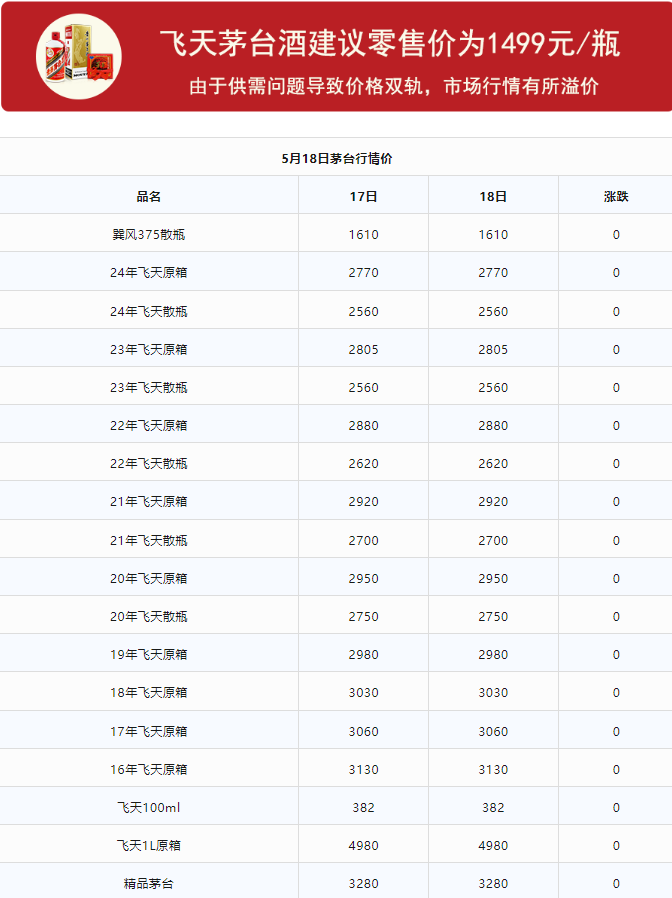
Task: Click 17日 price 2620 for 22年飞天散瓶
Action: 363,464
